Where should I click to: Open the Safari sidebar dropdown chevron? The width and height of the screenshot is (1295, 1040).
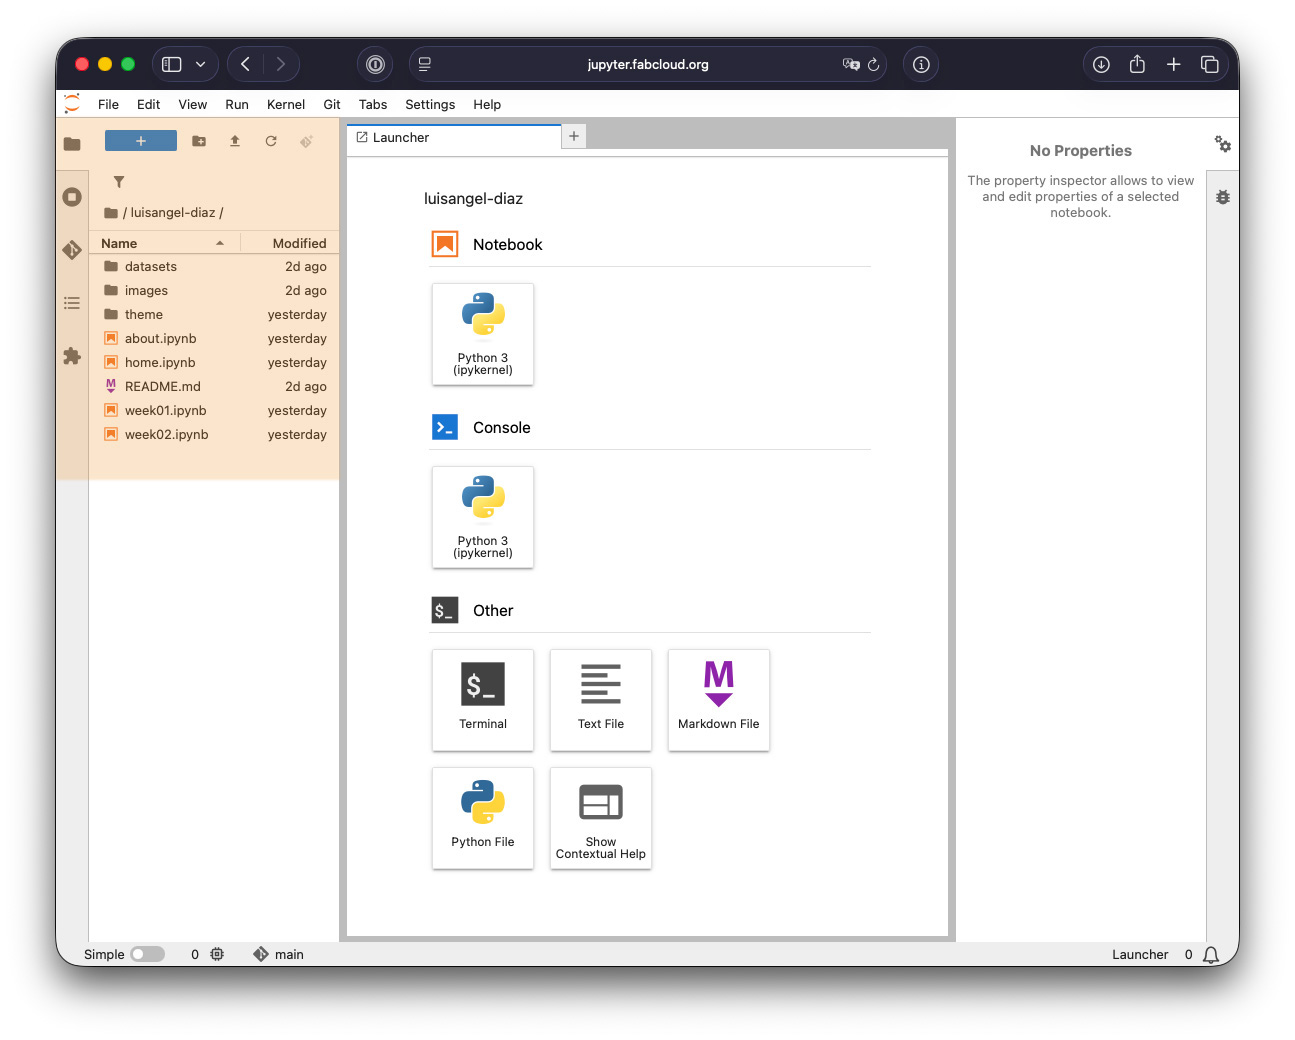201,64
